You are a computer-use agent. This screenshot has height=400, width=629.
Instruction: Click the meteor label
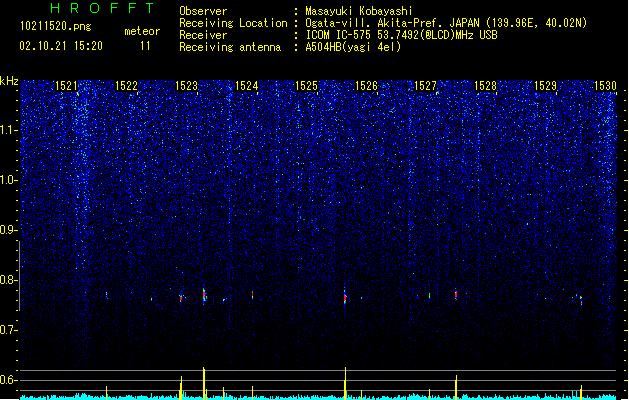coord(142,31)
